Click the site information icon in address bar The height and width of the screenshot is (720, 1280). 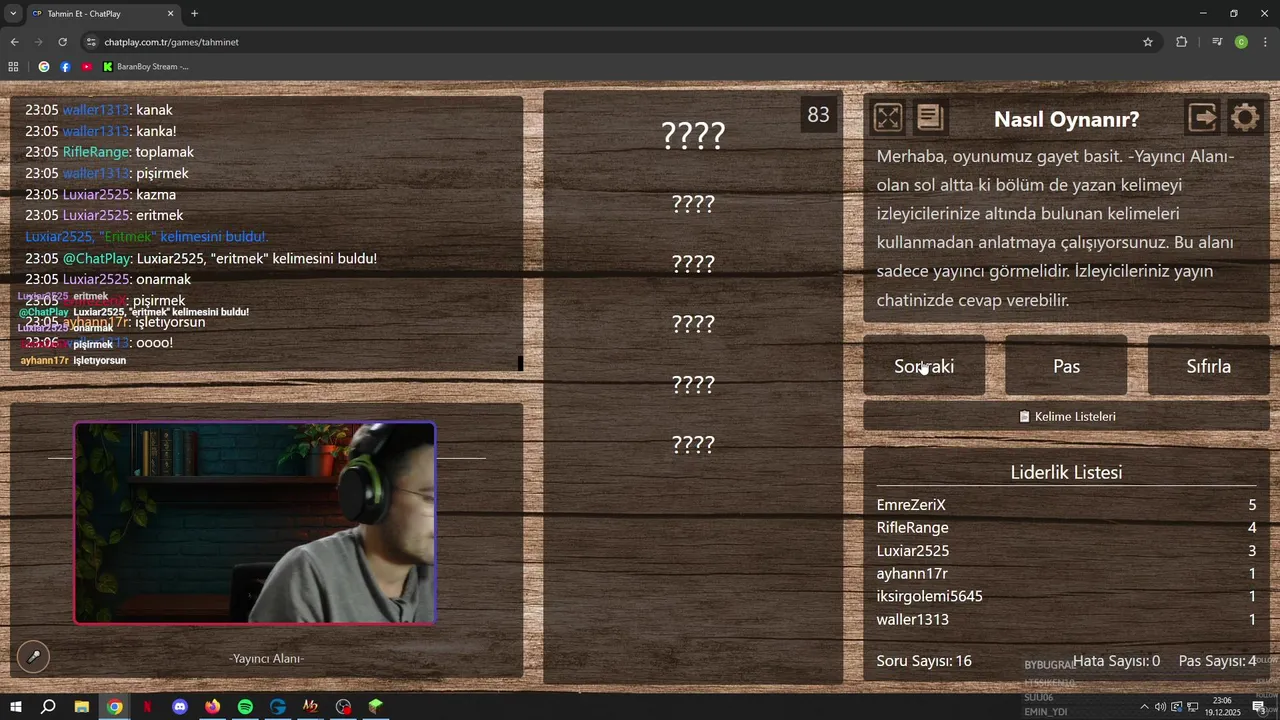point(91,42)
